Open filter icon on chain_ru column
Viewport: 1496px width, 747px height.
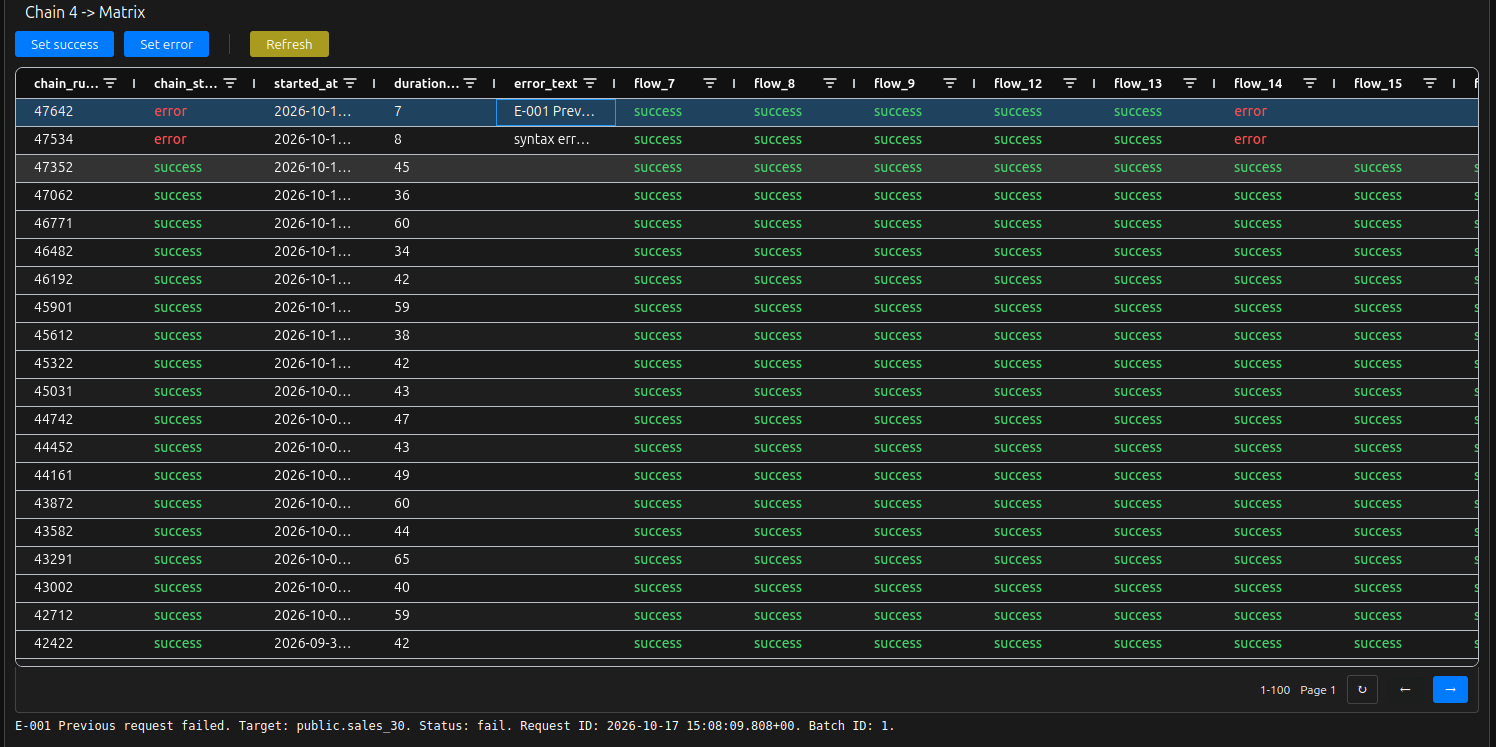point(110,83)
